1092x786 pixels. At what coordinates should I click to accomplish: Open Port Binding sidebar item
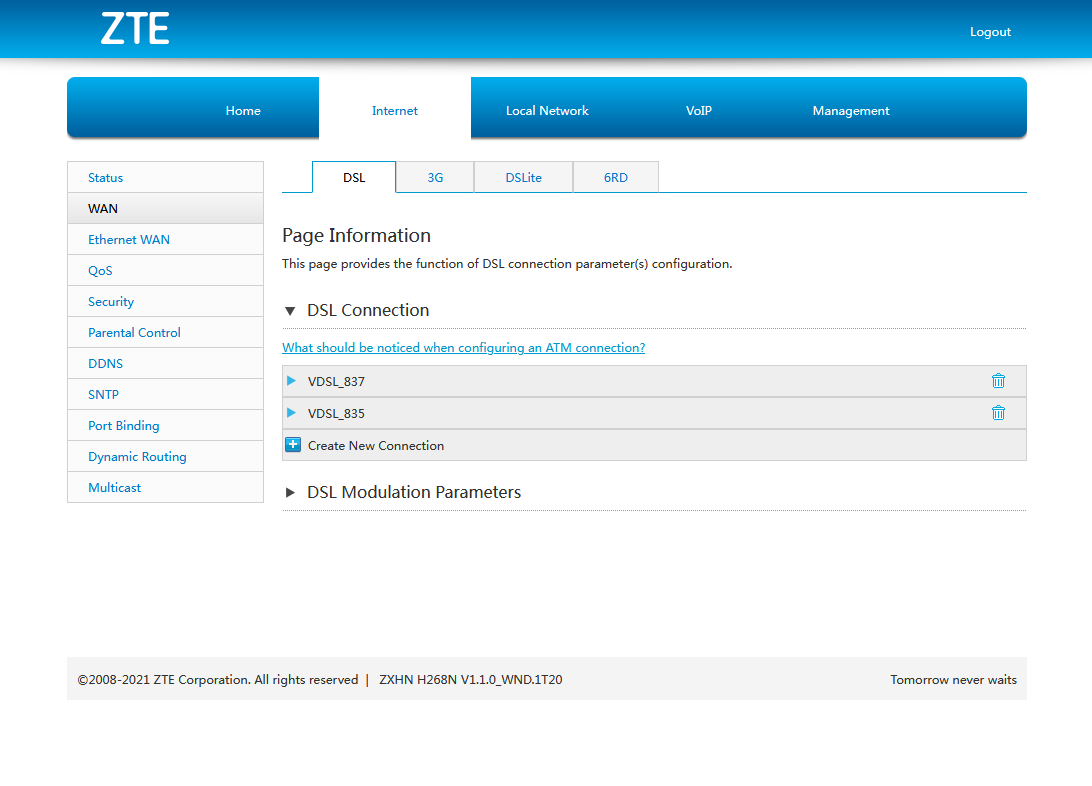click(166, 425)
